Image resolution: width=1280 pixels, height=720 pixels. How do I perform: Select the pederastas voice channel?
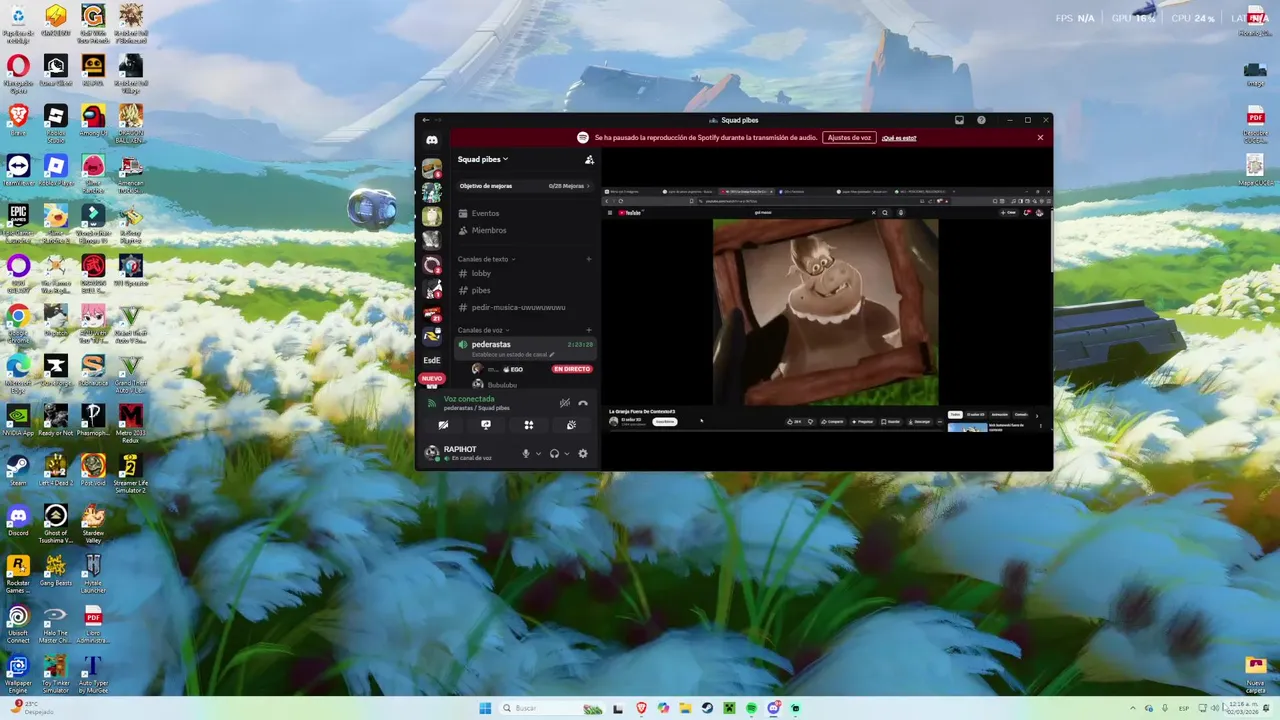tap(524, 347)
